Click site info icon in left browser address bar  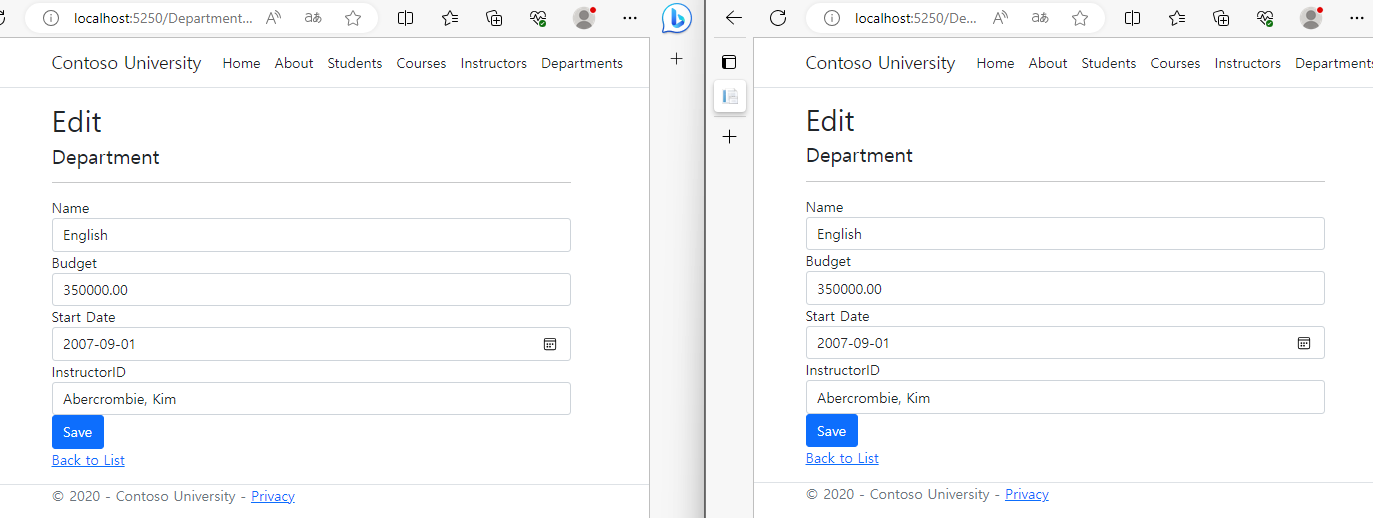51,18
